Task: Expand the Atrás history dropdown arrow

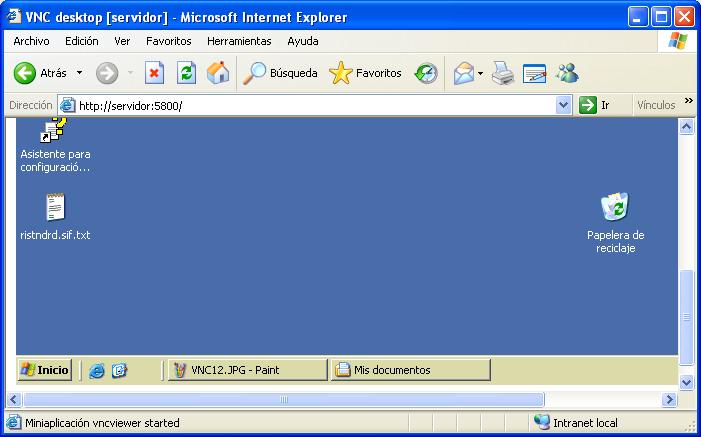Action: coord(80,73)
